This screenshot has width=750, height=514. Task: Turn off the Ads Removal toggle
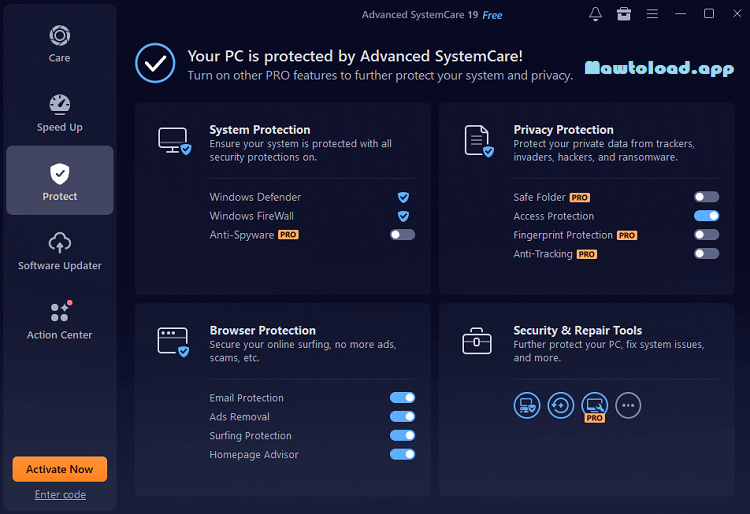point(402,416)
